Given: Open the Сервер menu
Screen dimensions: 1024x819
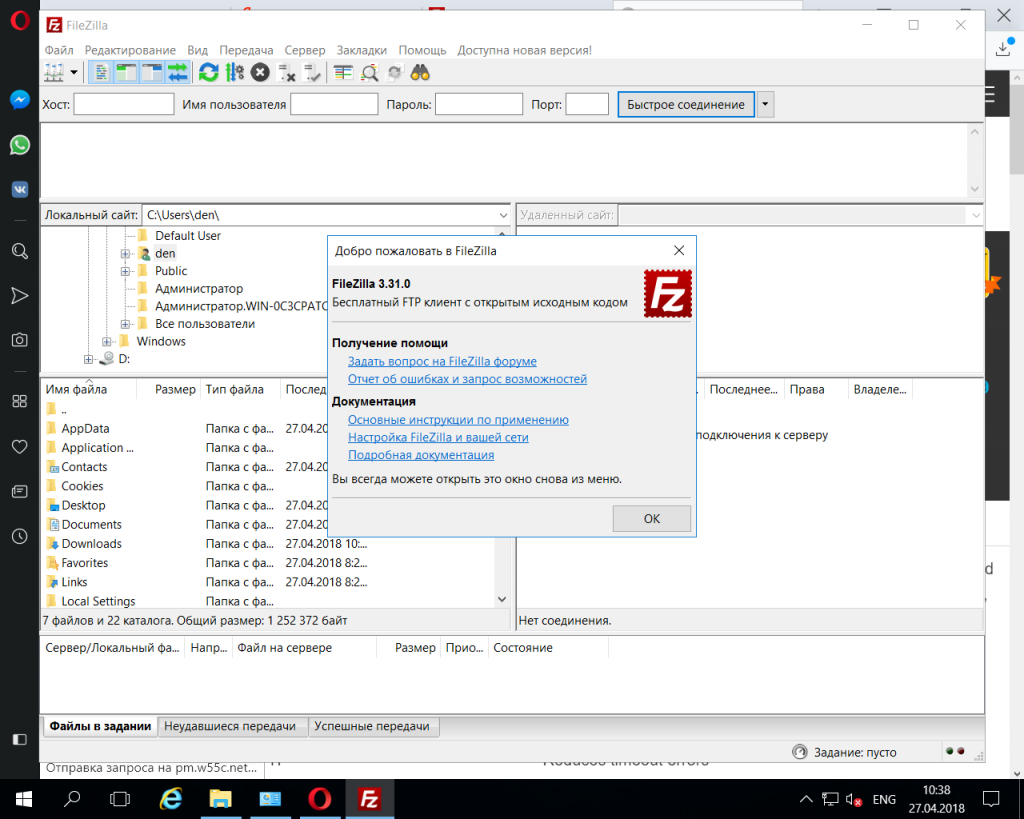Looking at the screenshot, I should click(x=304, y=50).
